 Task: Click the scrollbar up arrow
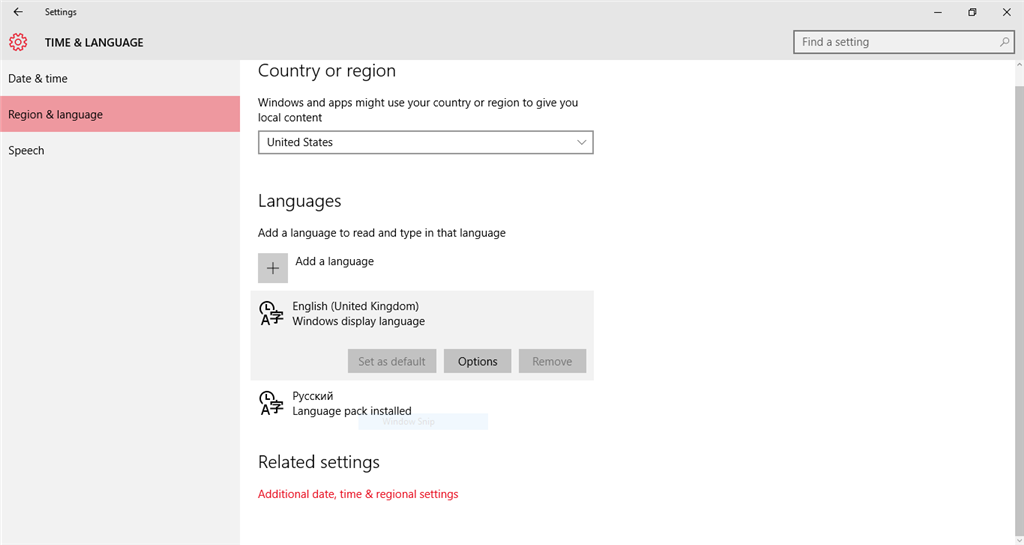coord(1019,65)
